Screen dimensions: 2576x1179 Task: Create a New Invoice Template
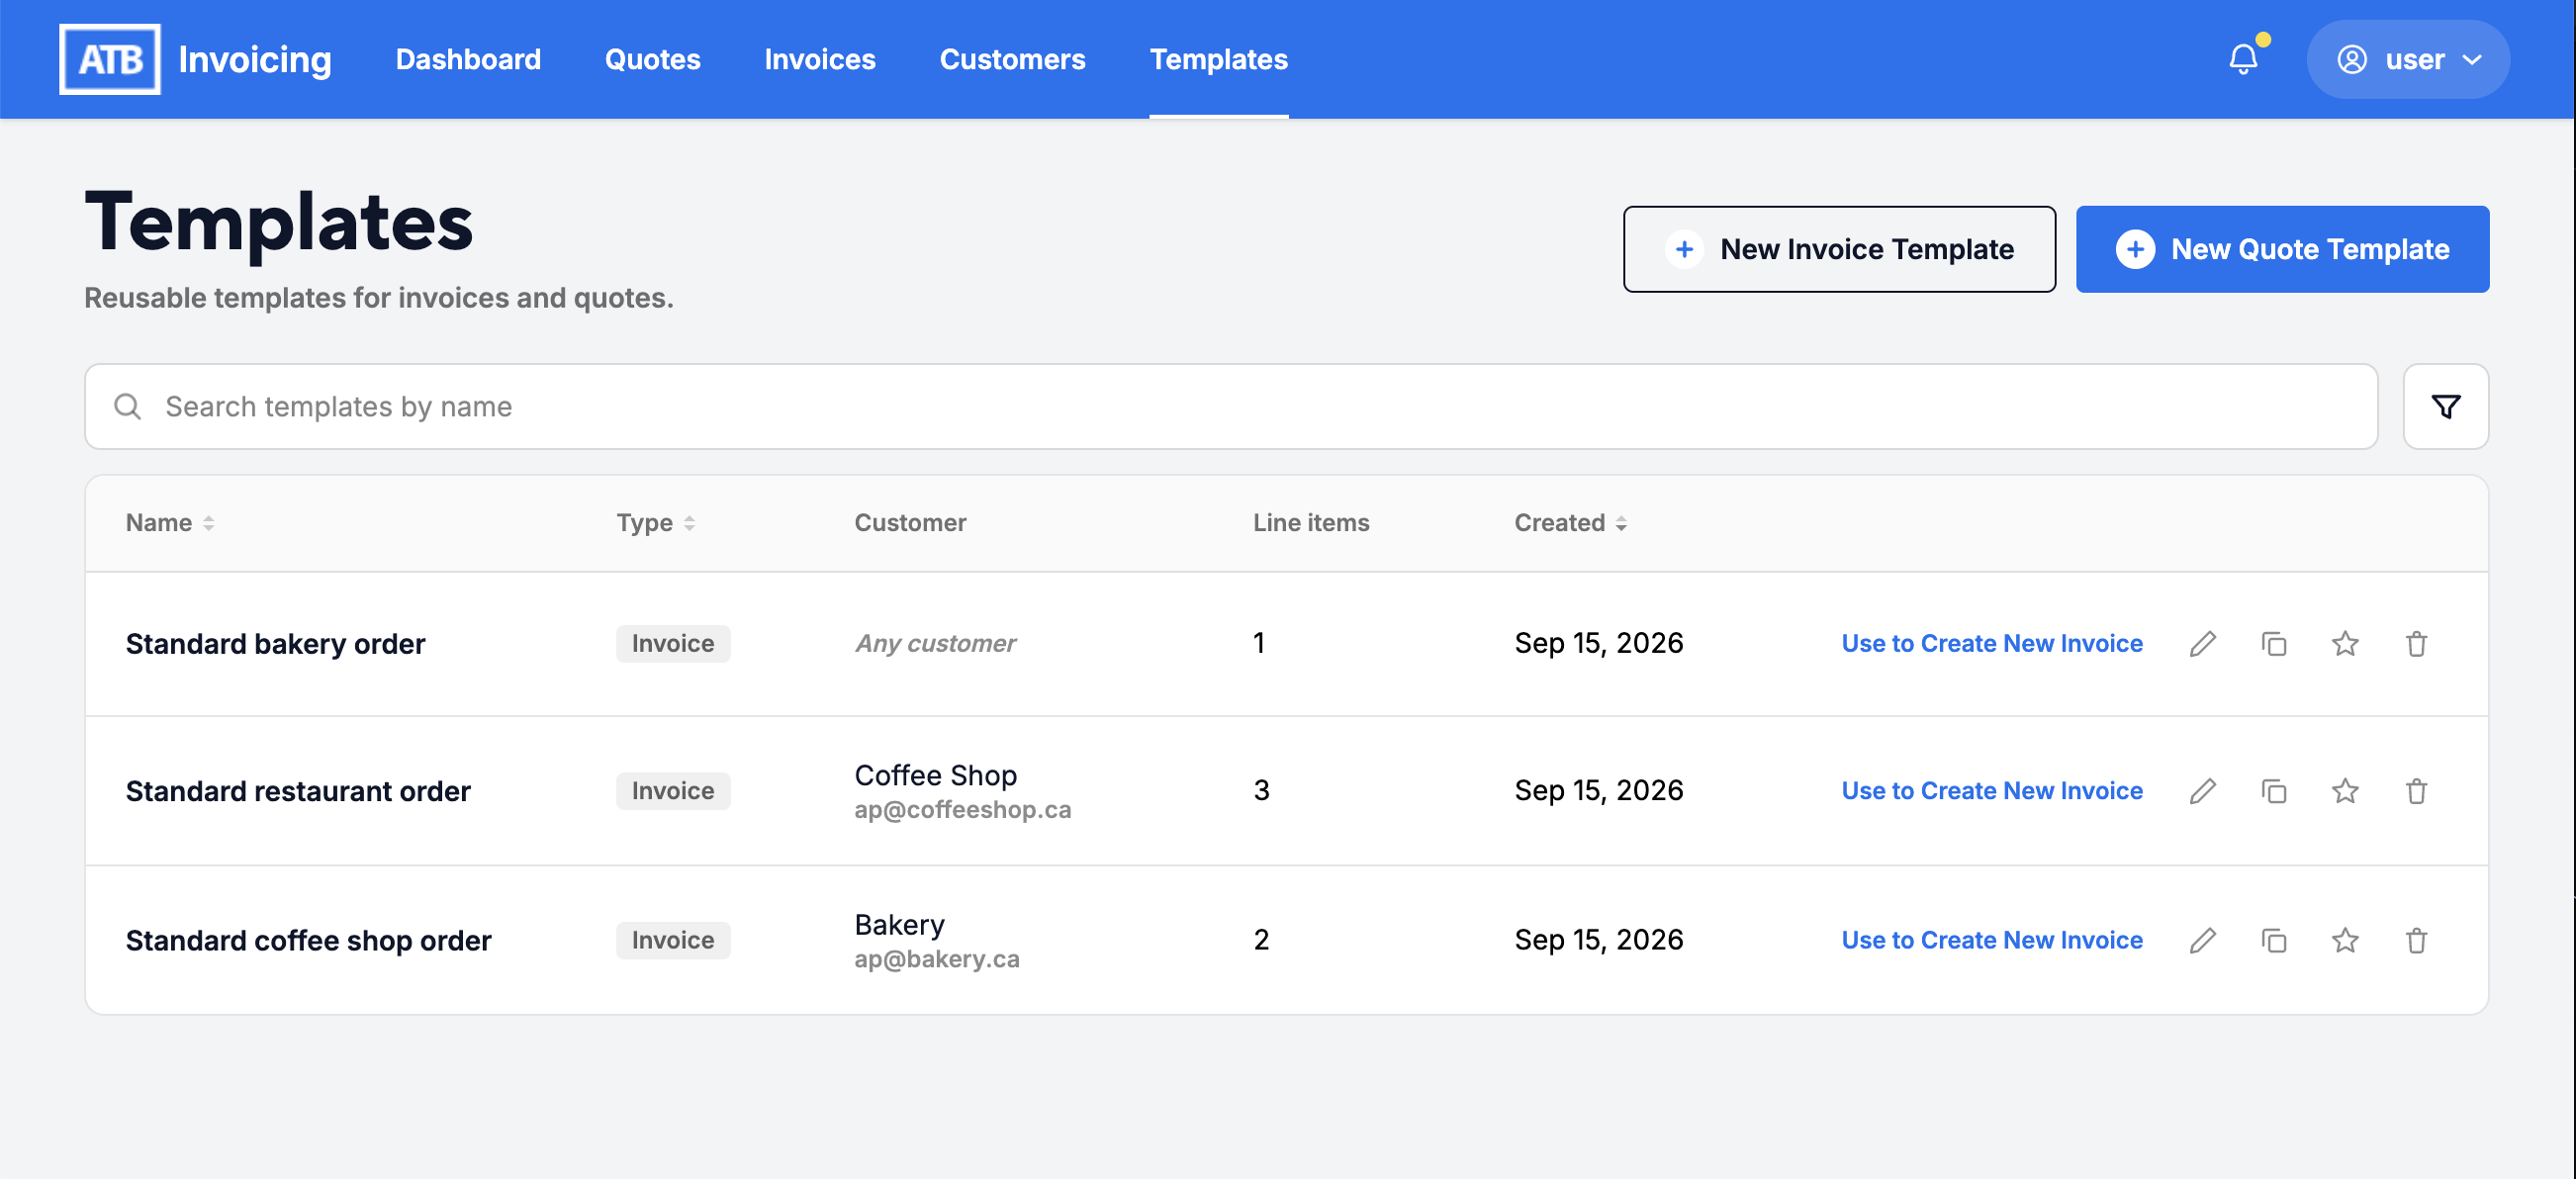[1838, 249]
